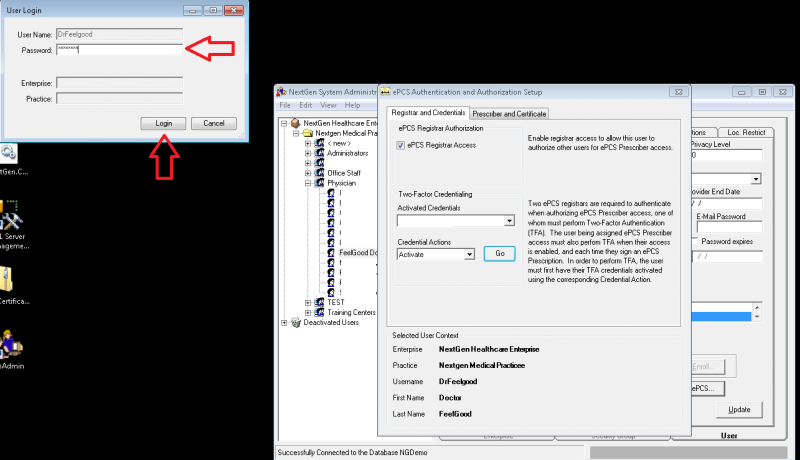
Task: Click the Practice field in User Login
Action: [x=119, y=98]
